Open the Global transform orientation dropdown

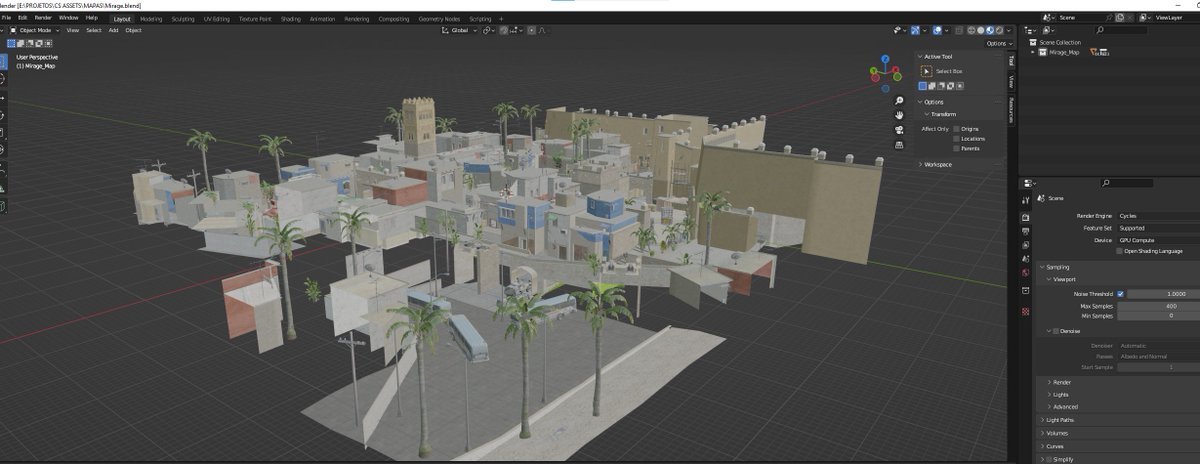pos(459,30)
